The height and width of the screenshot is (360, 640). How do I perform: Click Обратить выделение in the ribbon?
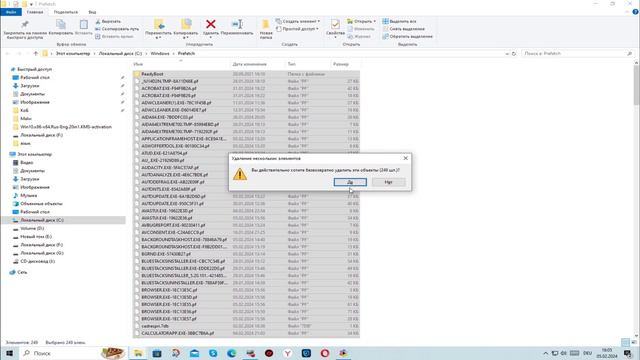(407, 36)
